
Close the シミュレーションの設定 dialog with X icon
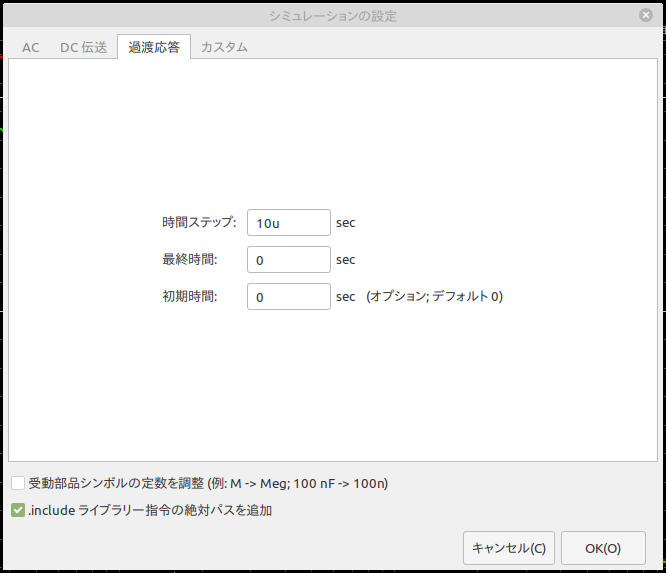(x=646, y=15)
